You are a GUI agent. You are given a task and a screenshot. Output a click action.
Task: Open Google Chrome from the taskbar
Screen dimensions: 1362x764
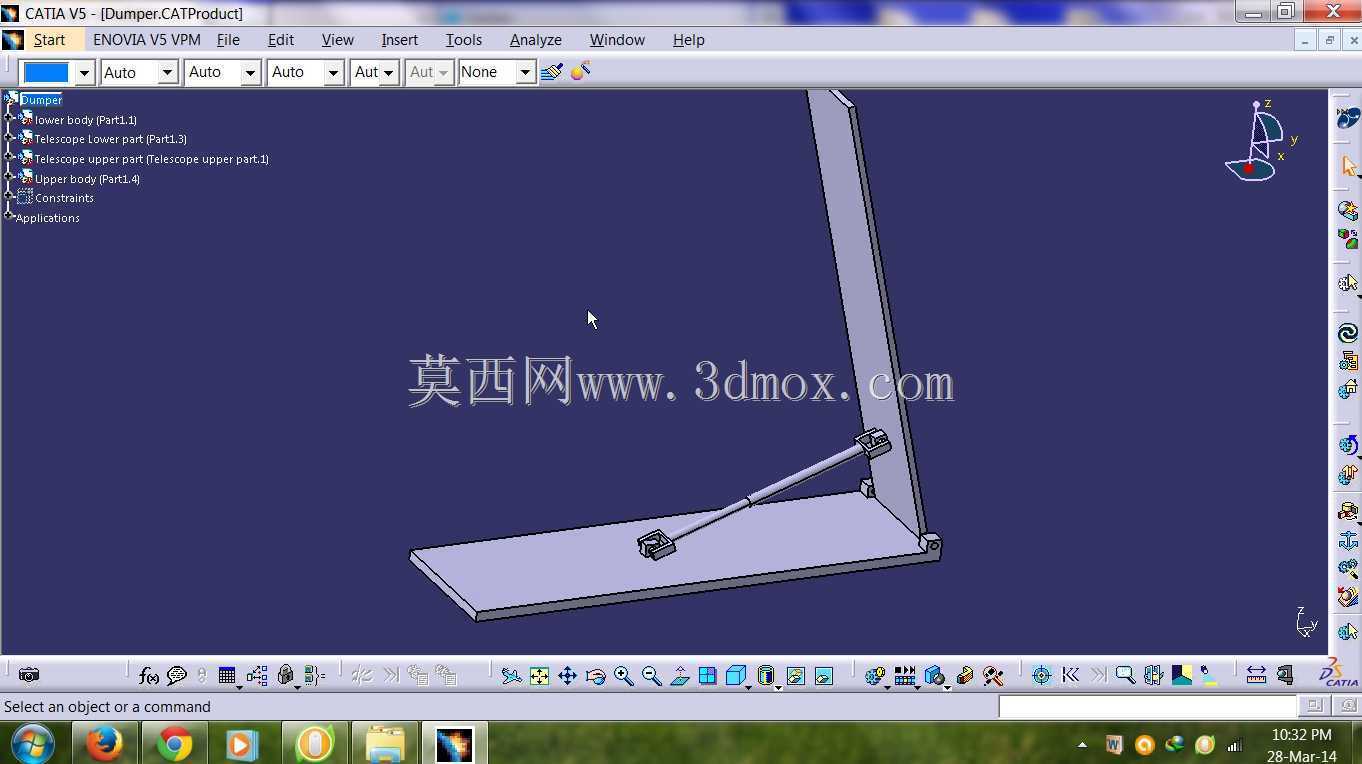[x=174, y=744]
